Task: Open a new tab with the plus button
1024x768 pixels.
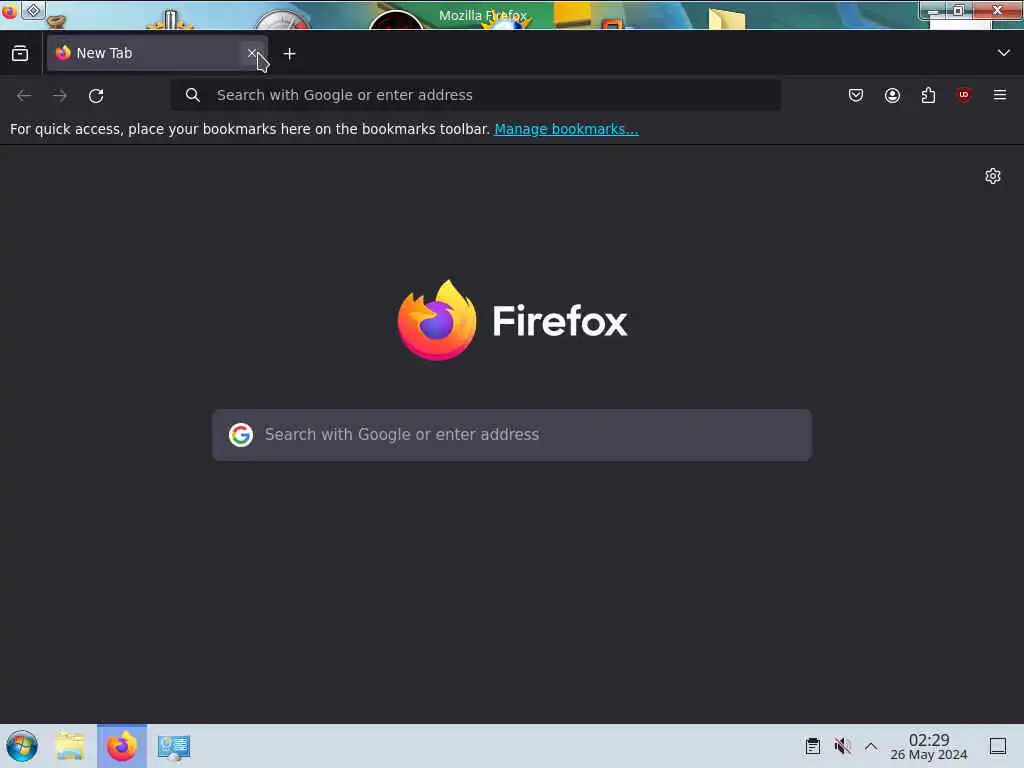Action: click(x=289, y=54)
